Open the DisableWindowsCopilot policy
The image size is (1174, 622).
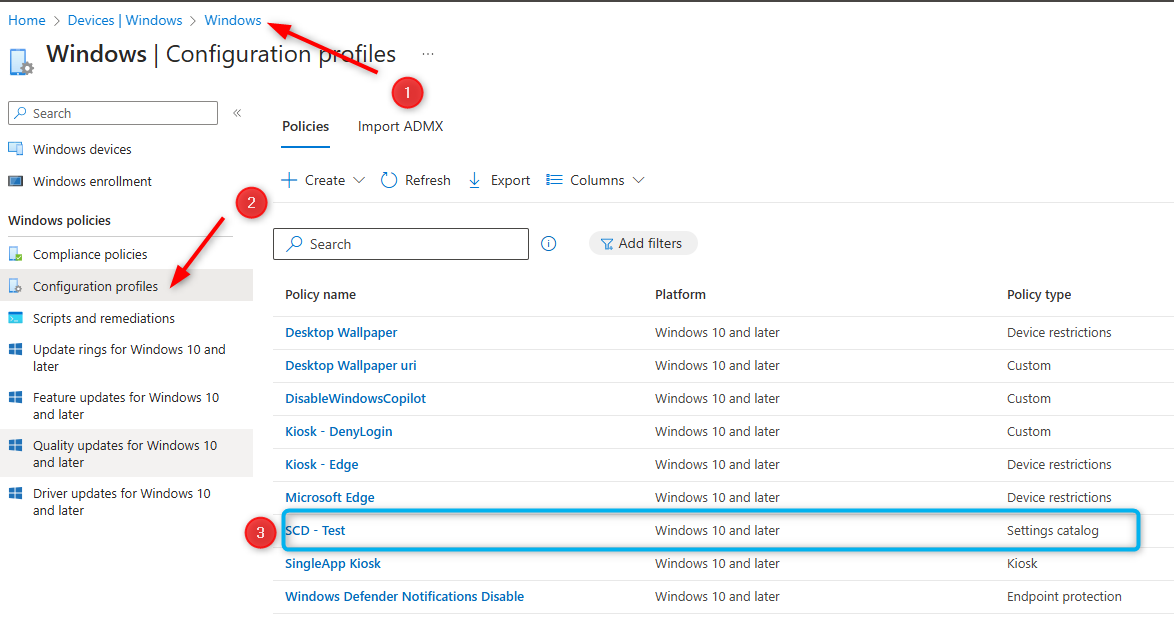[356, 398]
